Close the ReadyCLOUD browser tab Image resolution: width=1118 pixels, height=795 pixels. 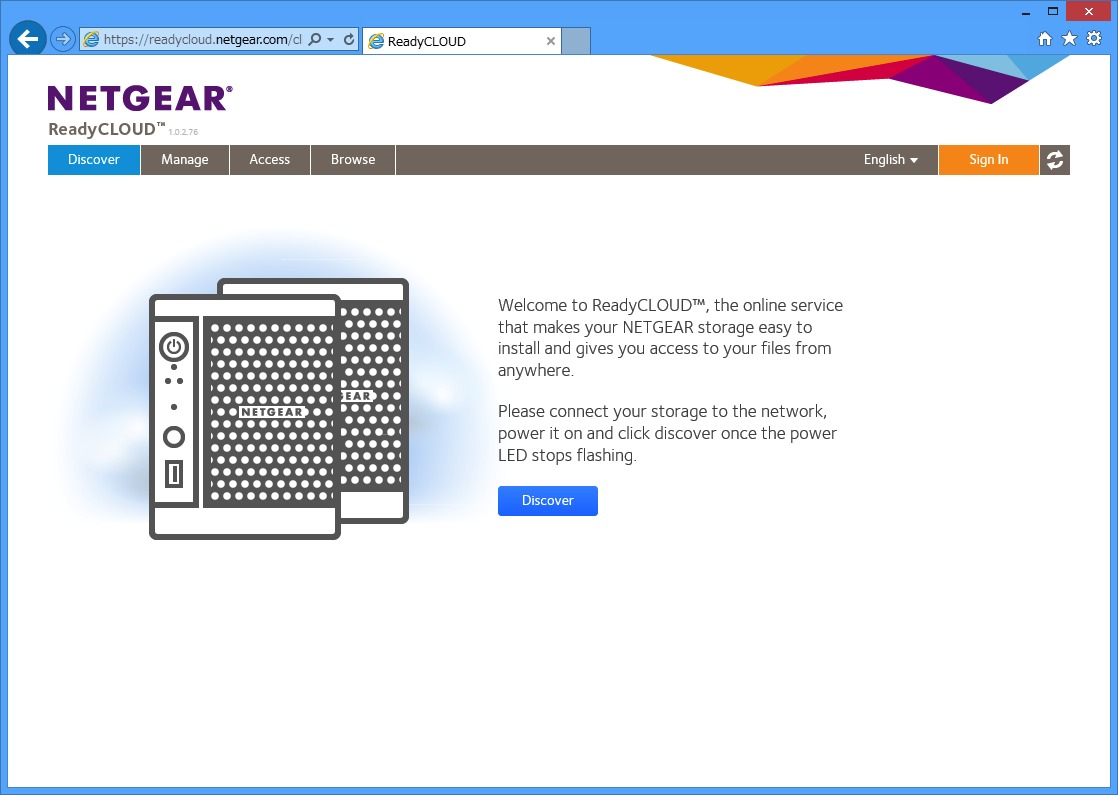tap(551, 41)
